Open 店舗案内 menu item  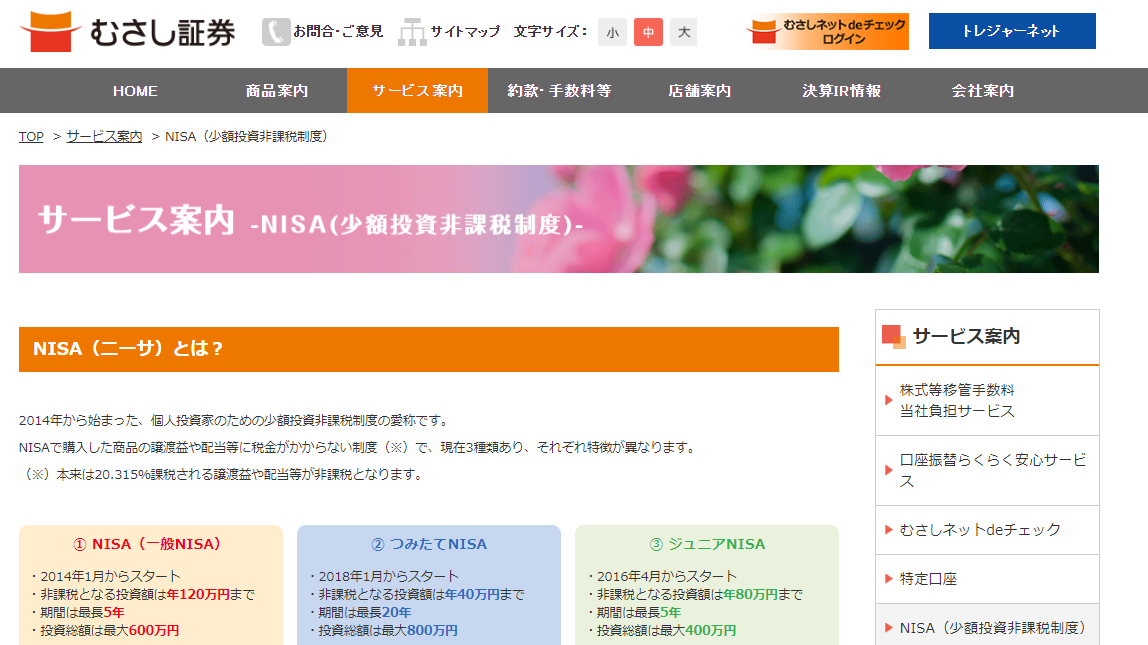[x=699, y=91]
